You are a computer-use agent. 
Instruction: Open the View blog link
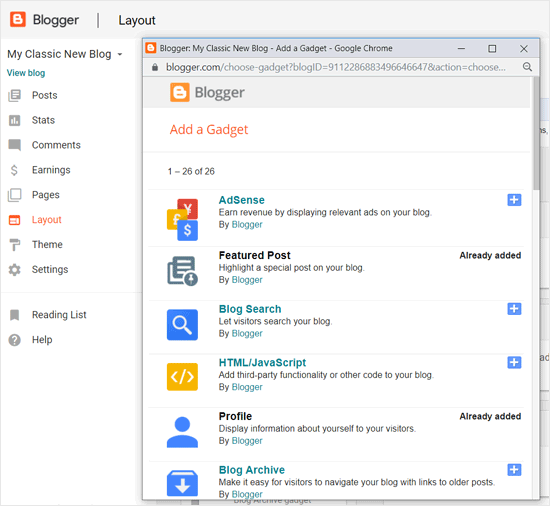pyautogui.click(x=26, y=73)
